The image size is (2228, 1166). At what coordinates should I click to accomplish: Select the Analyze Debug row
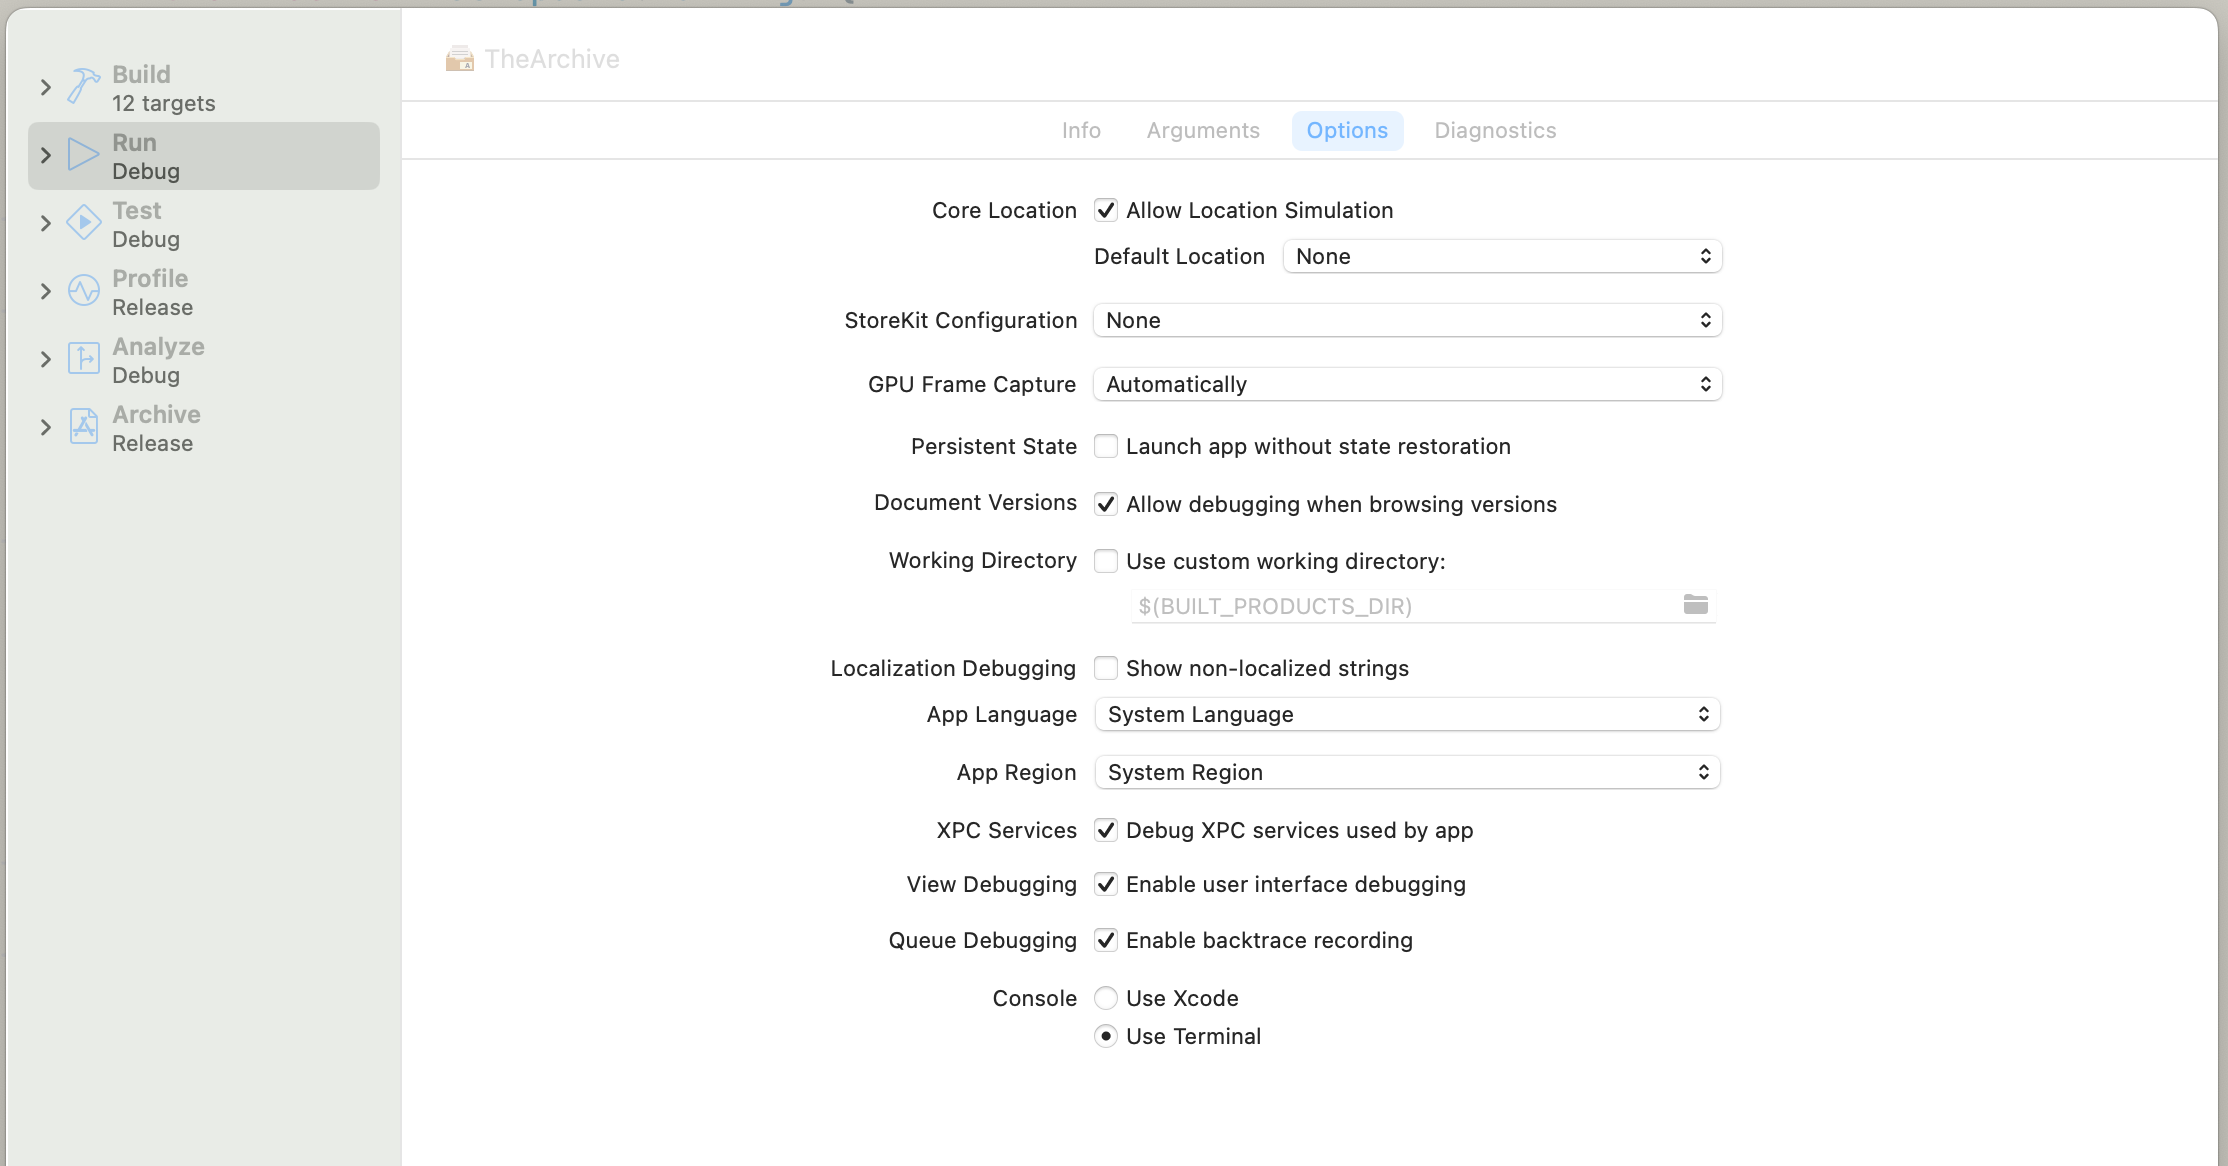point(204,360)
